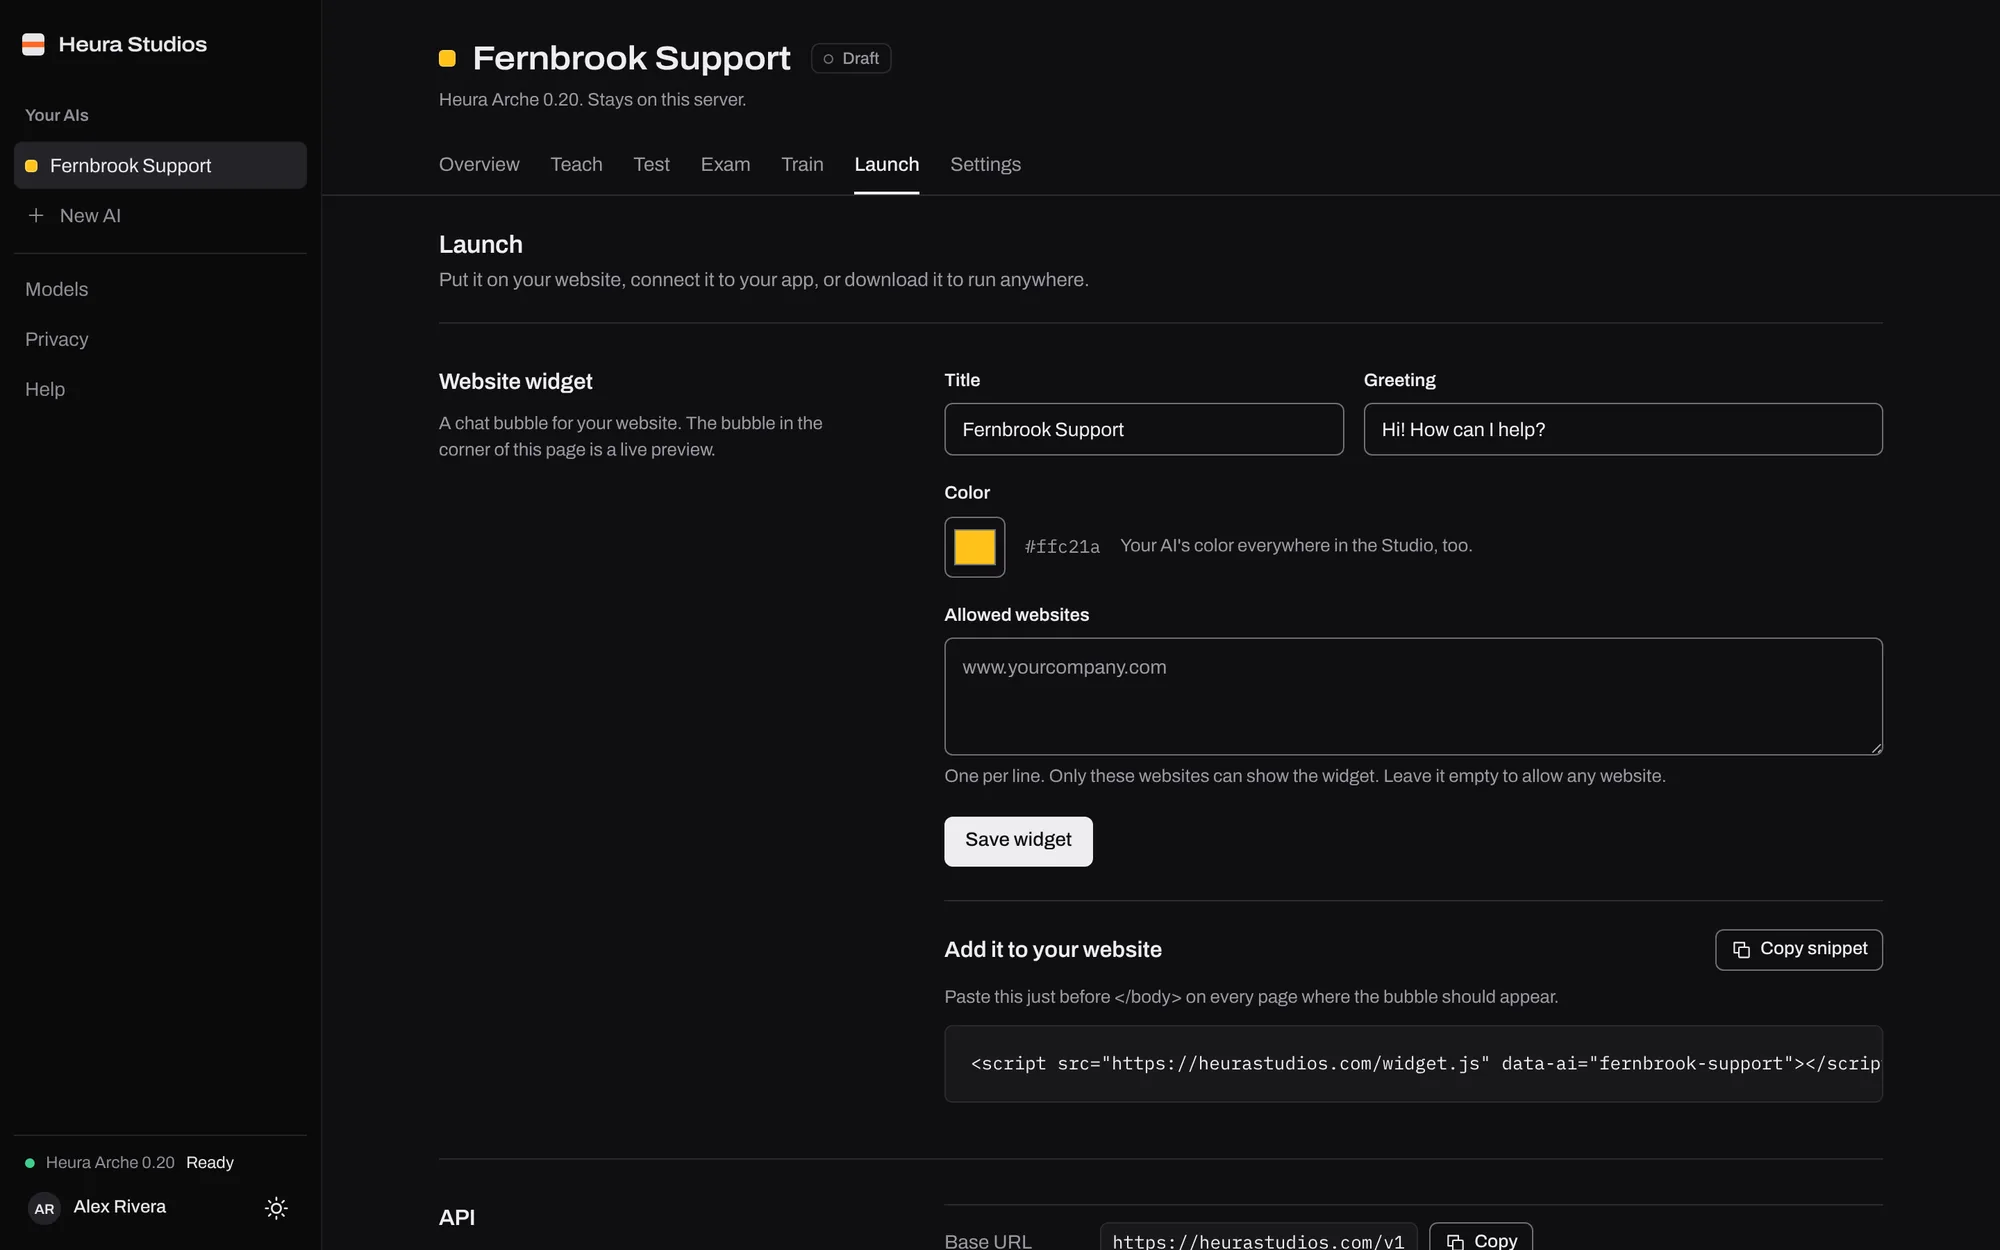Click the Heura Studios logo icon
The width and height of the screenshot is (2000, 1250).
pos(33,44)
